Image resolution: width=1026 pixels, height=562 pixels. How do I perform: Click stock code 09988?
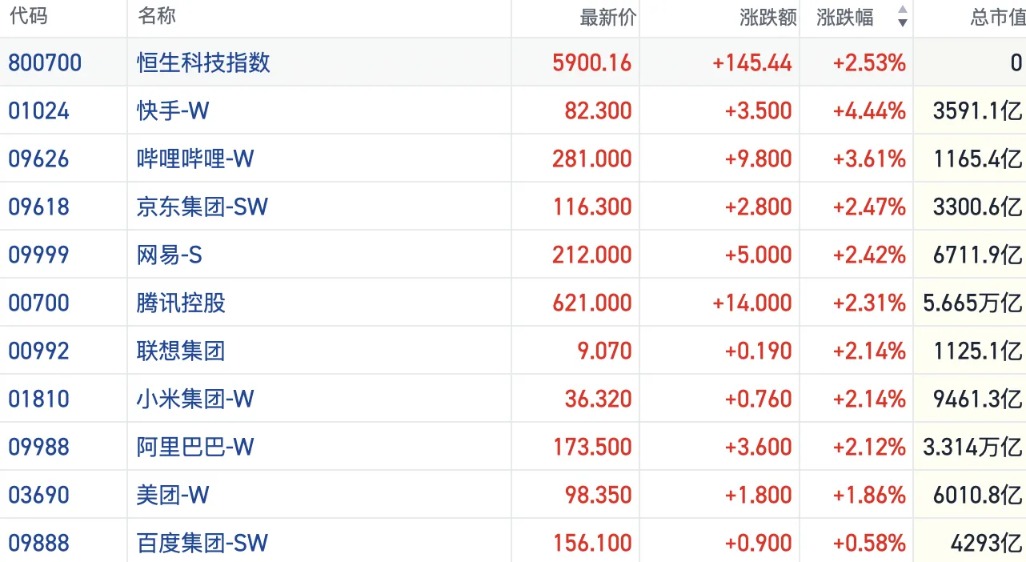click(x=39, y=447)
